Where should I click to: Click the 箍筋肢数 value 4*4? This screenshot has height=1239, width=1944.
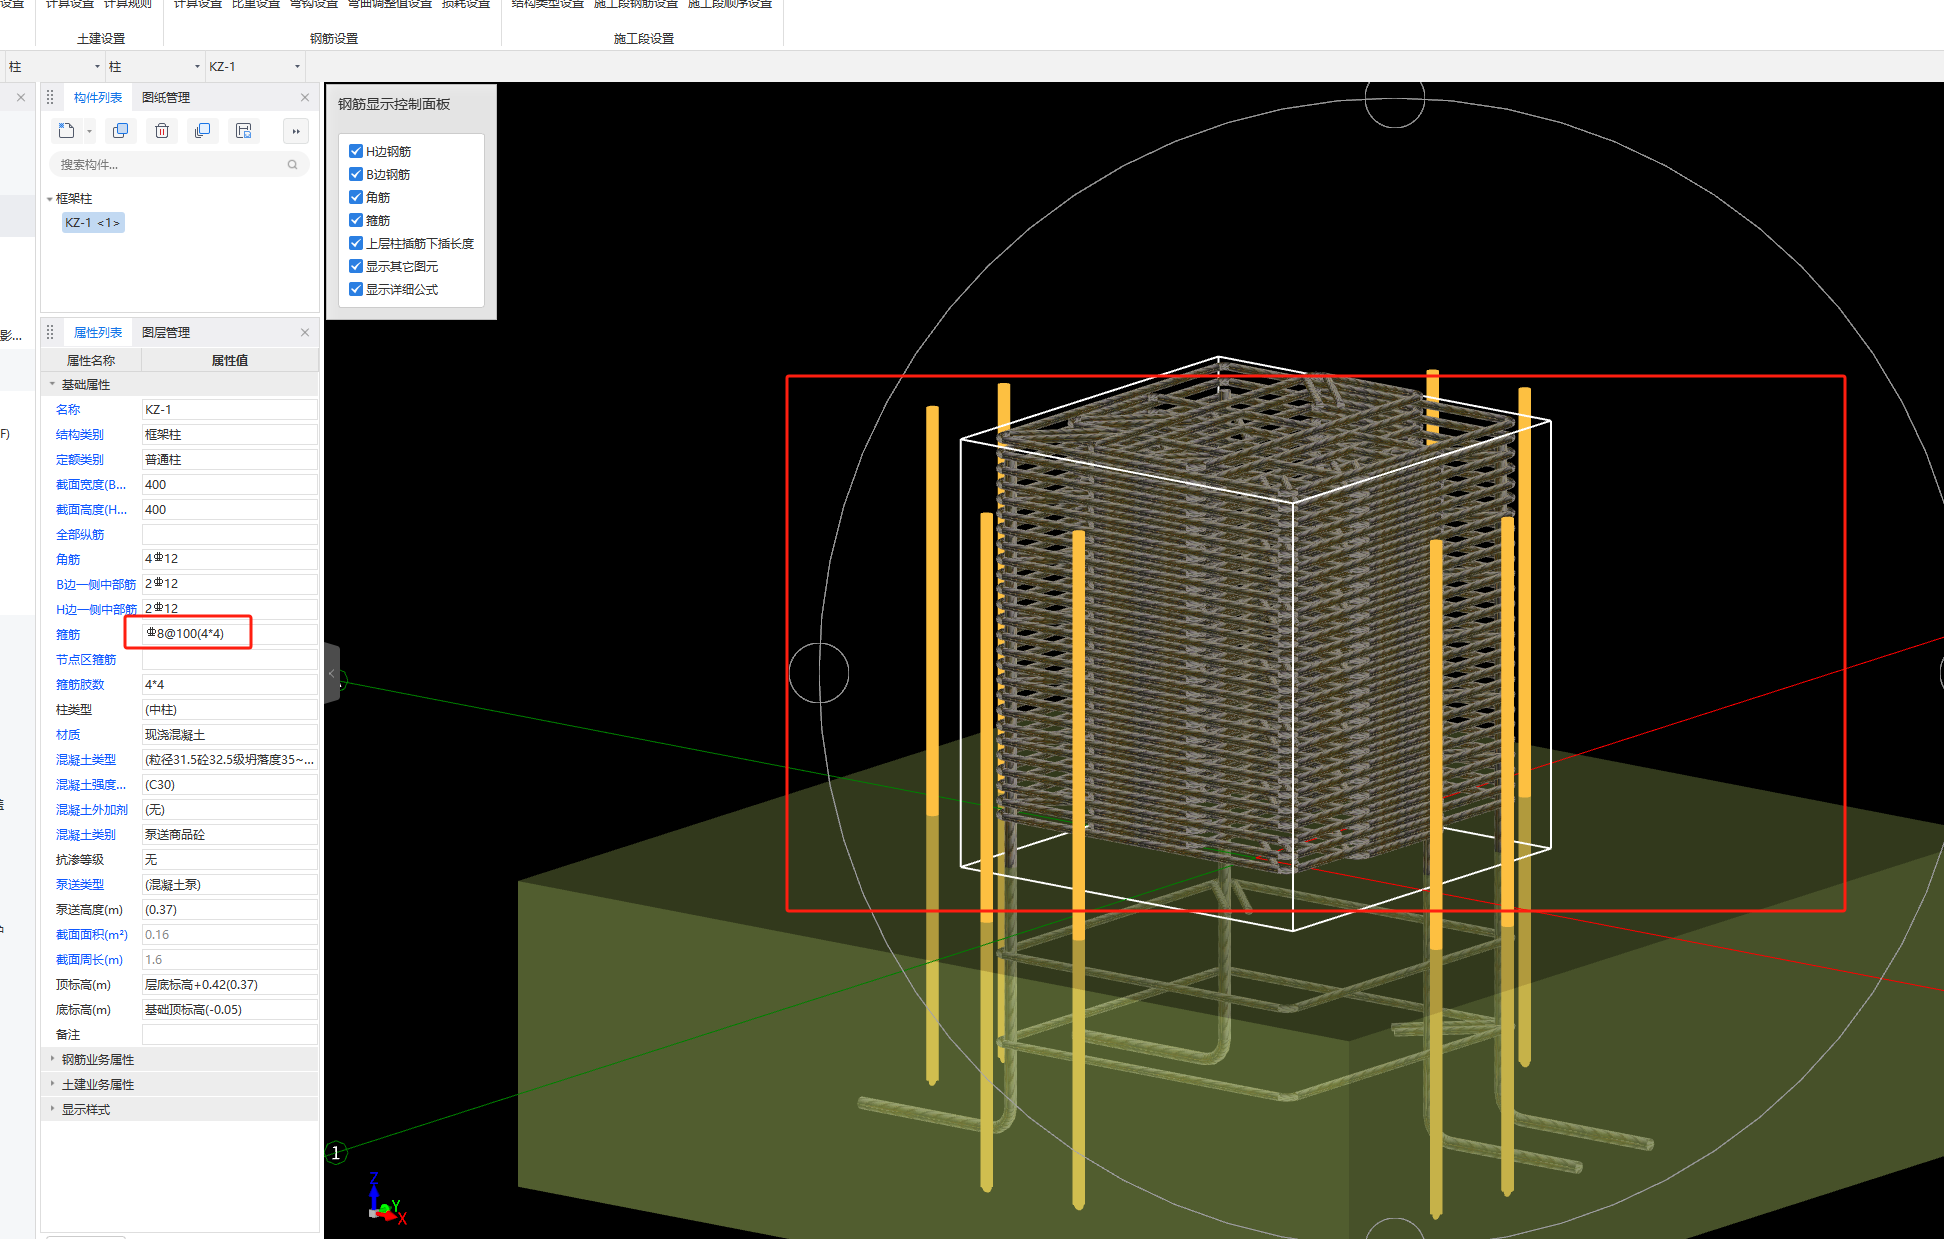[230, 685]
